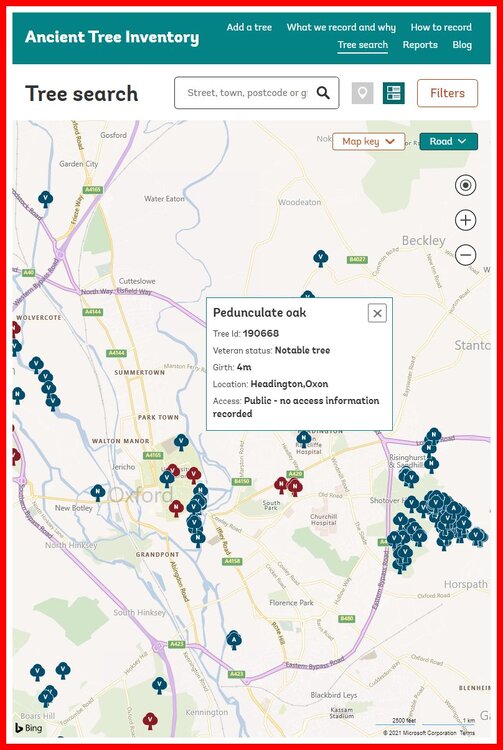Select the red tree marker near Kennington
Screen dimensions: 503x750
150,720
